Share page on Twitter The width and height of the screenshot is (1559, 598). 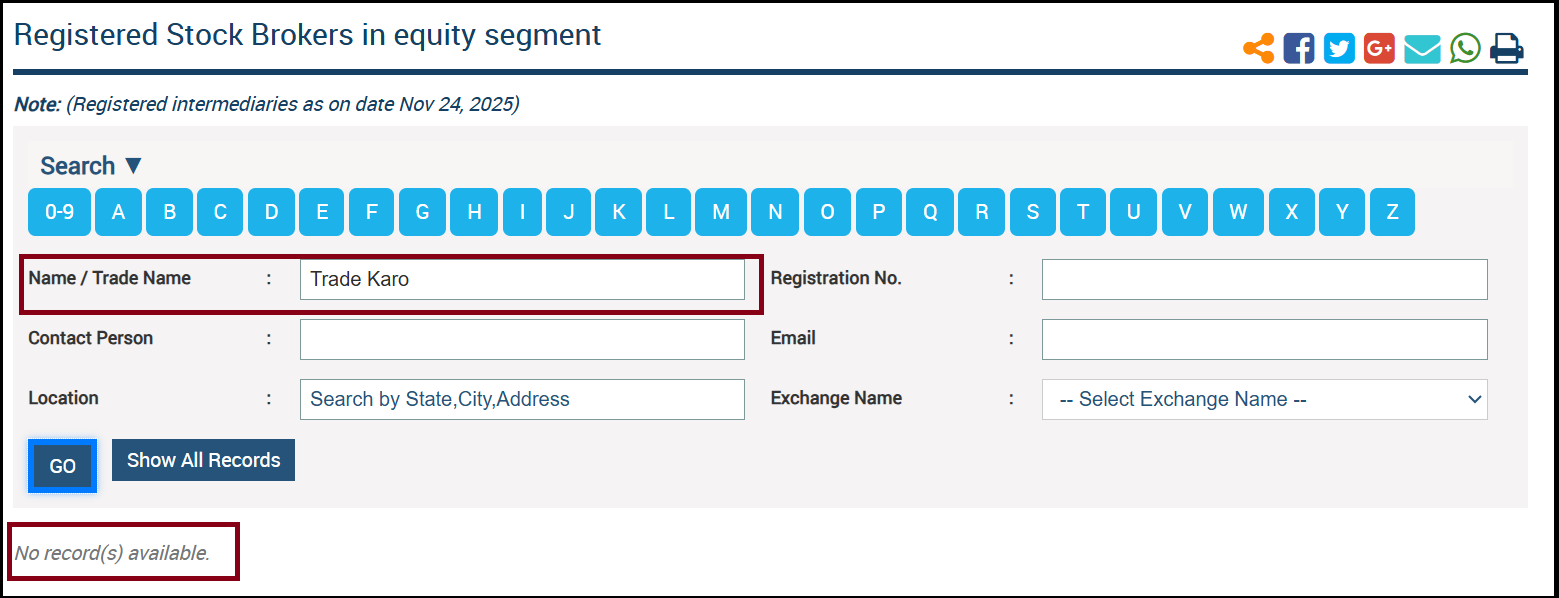coord(1339,48)
